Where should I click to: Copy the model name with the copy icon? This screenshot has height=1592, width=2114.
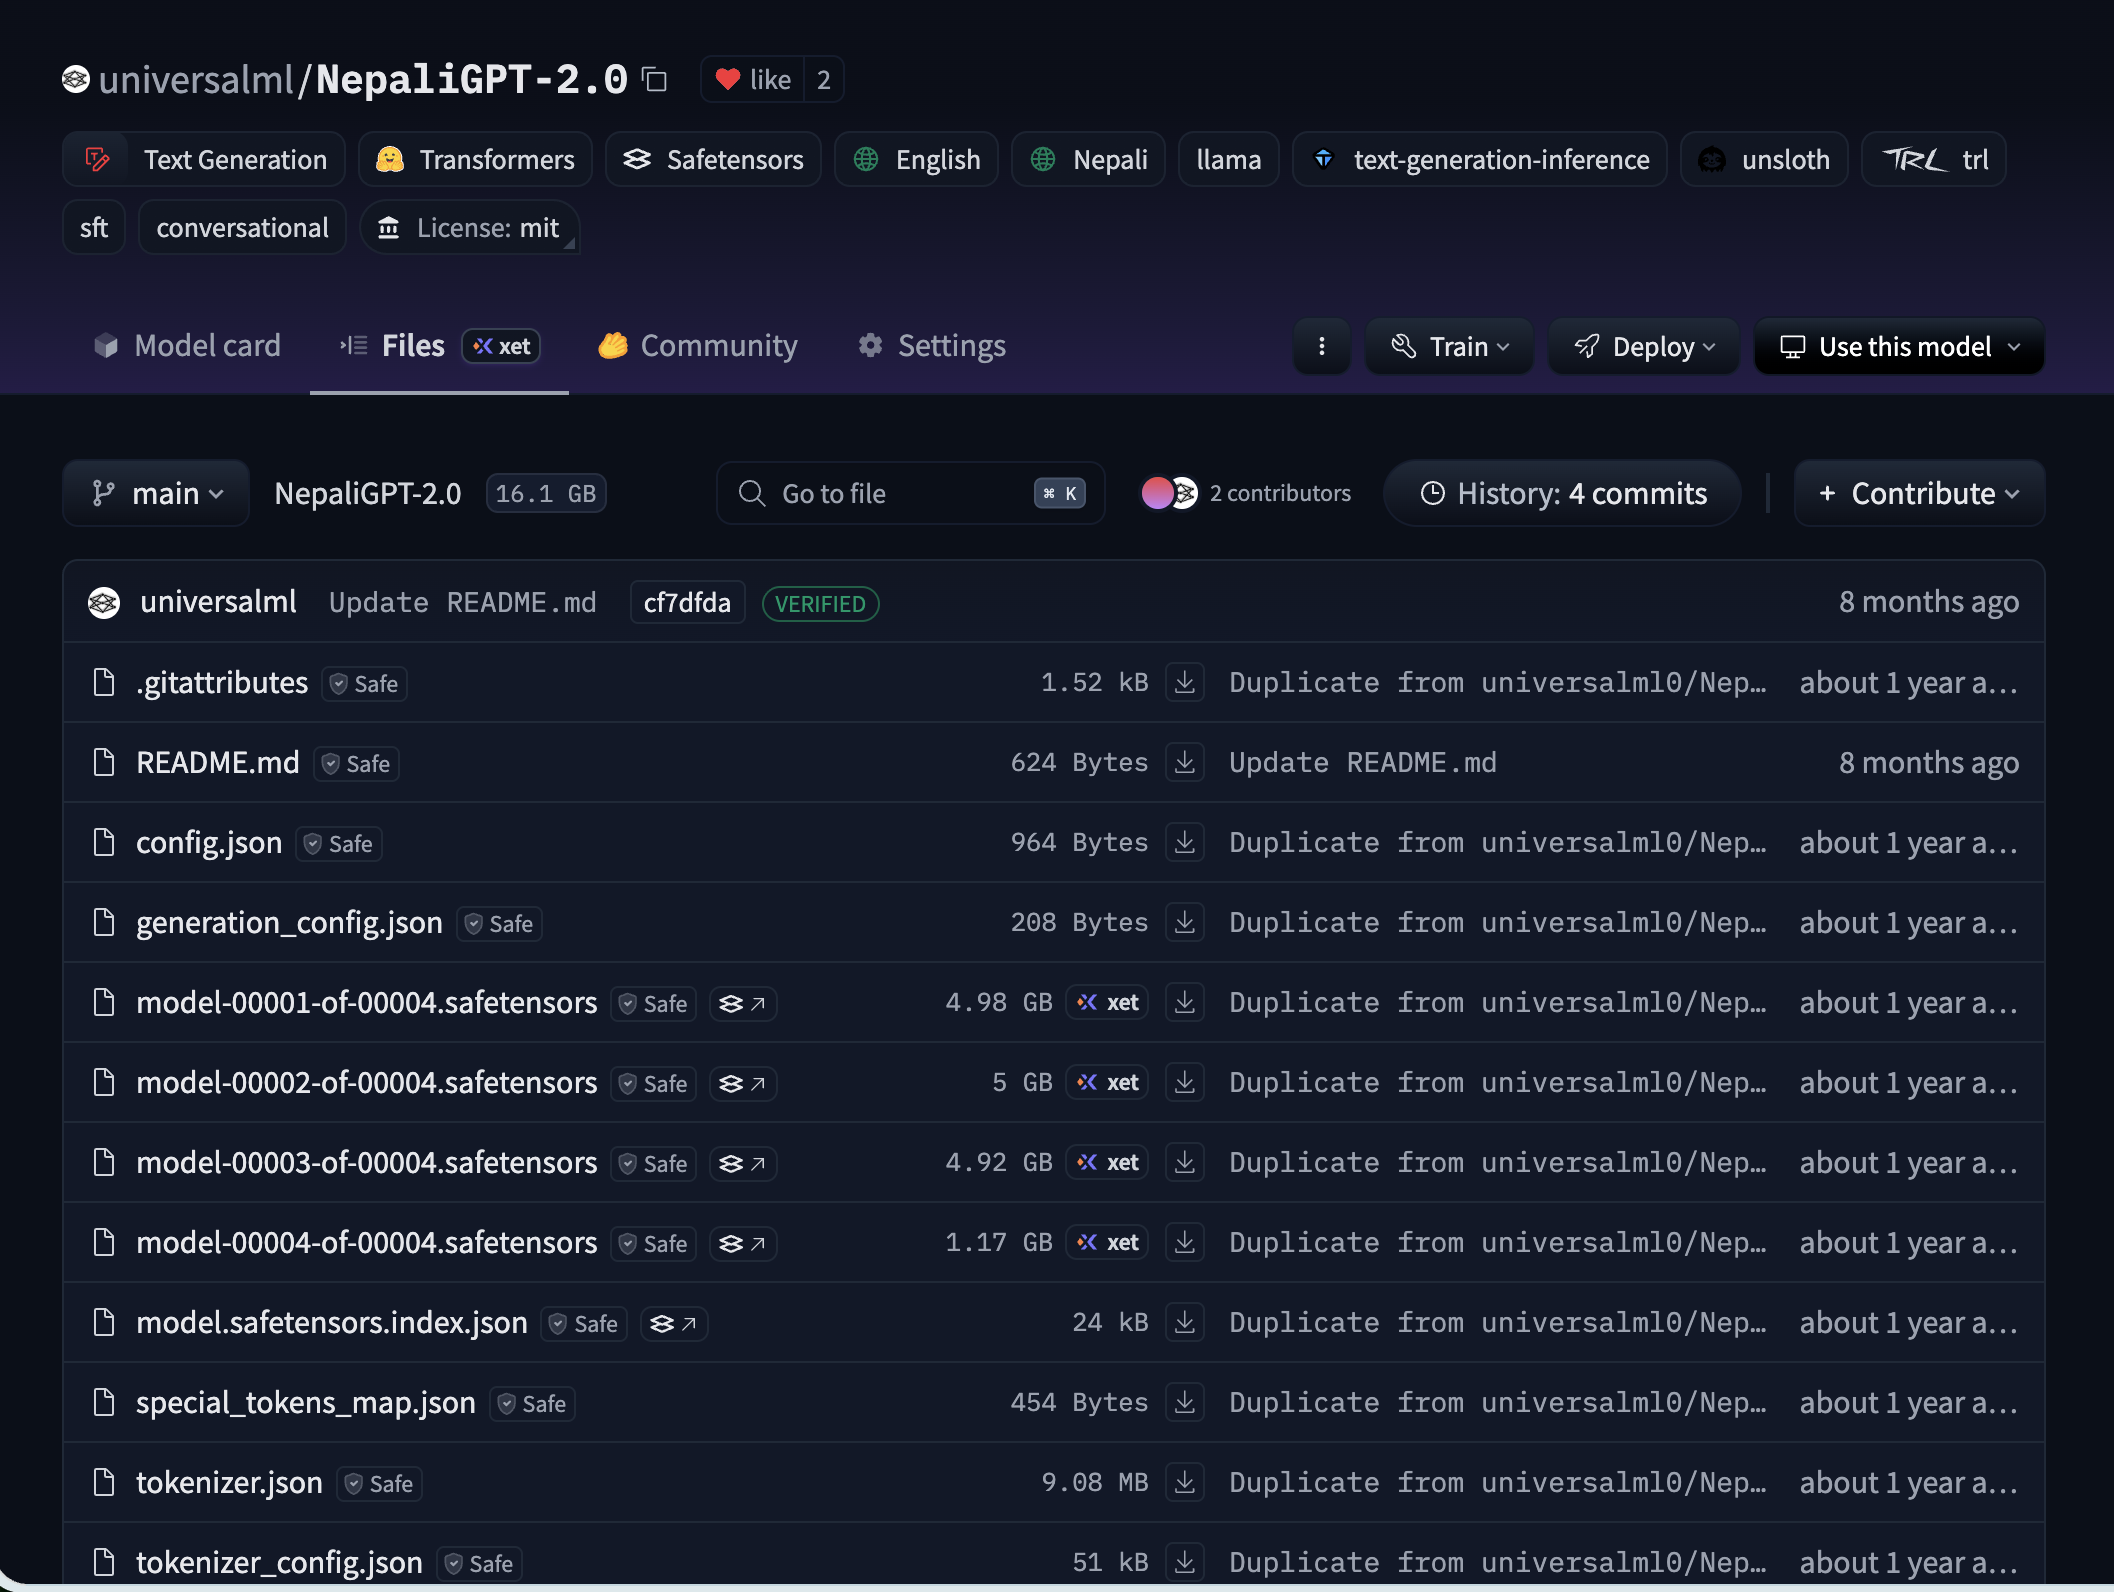655,79
